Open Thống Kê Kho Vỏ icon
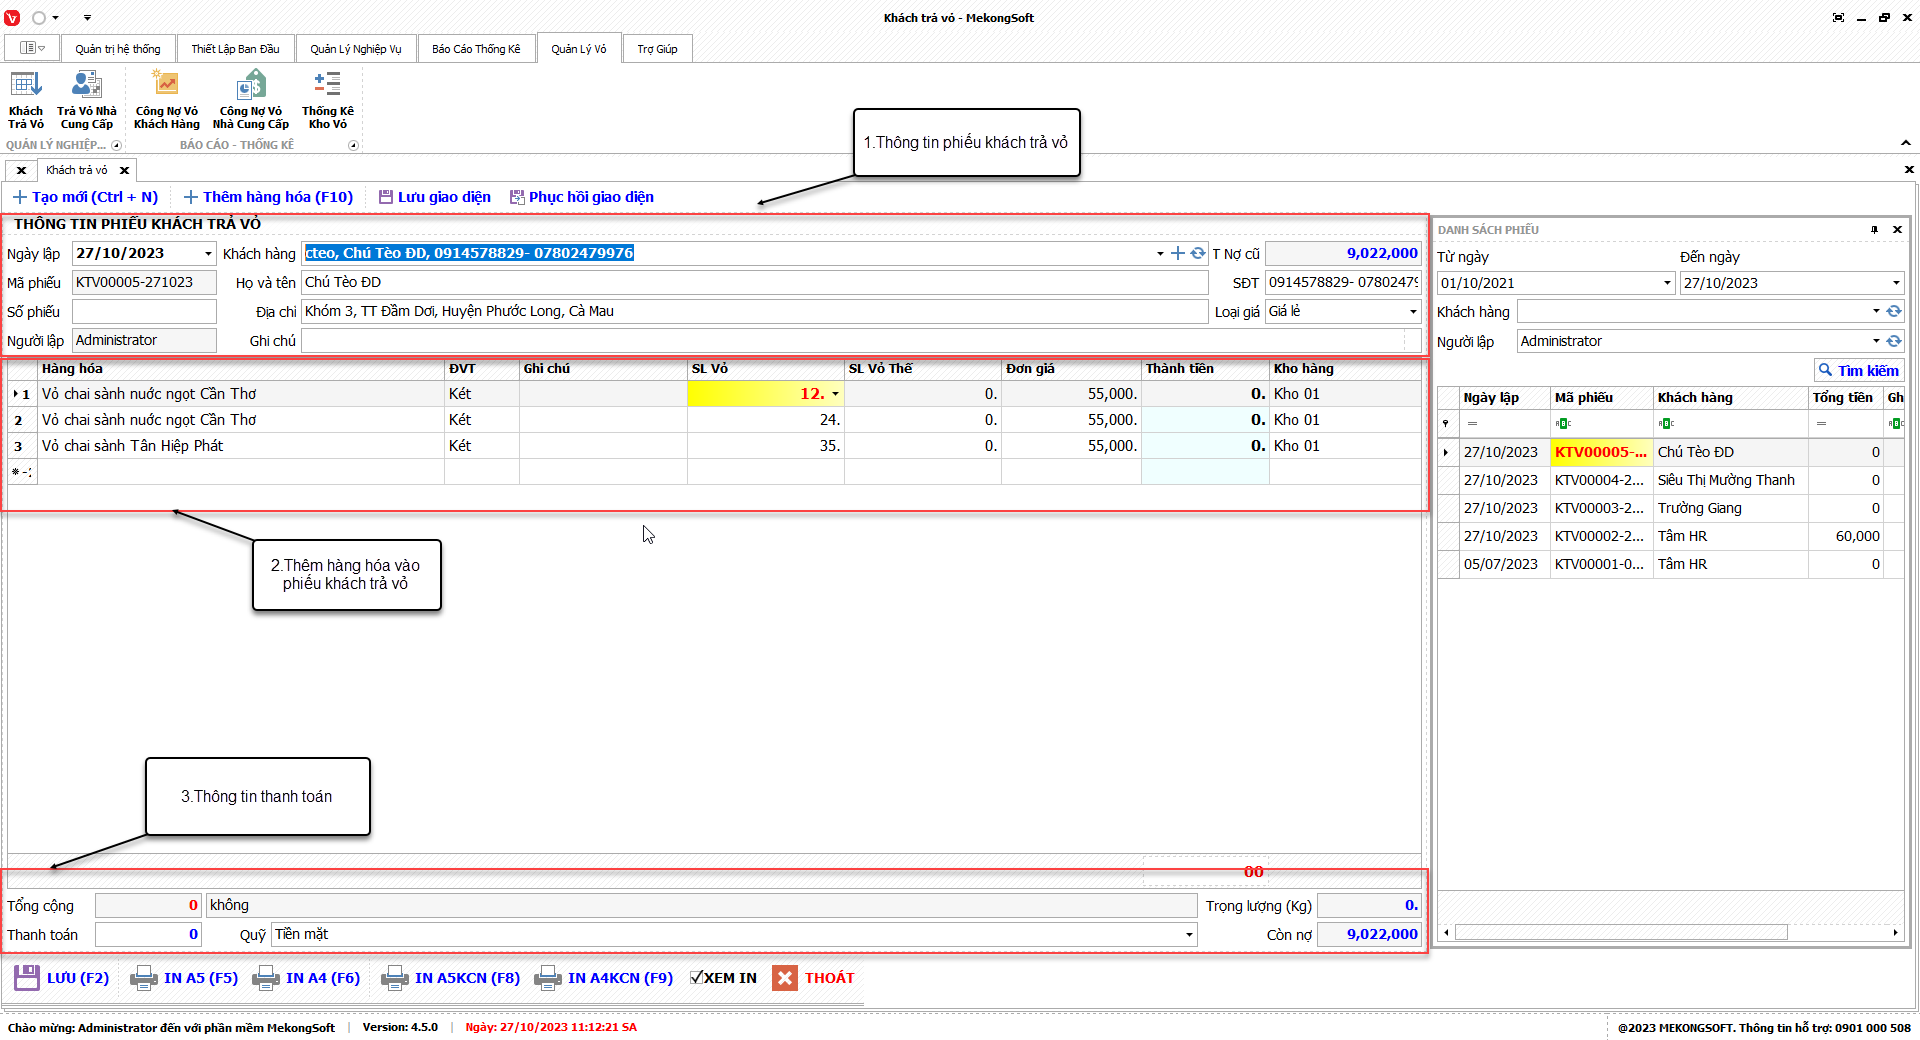The image size is (1920, 1040). click(327, 100)
